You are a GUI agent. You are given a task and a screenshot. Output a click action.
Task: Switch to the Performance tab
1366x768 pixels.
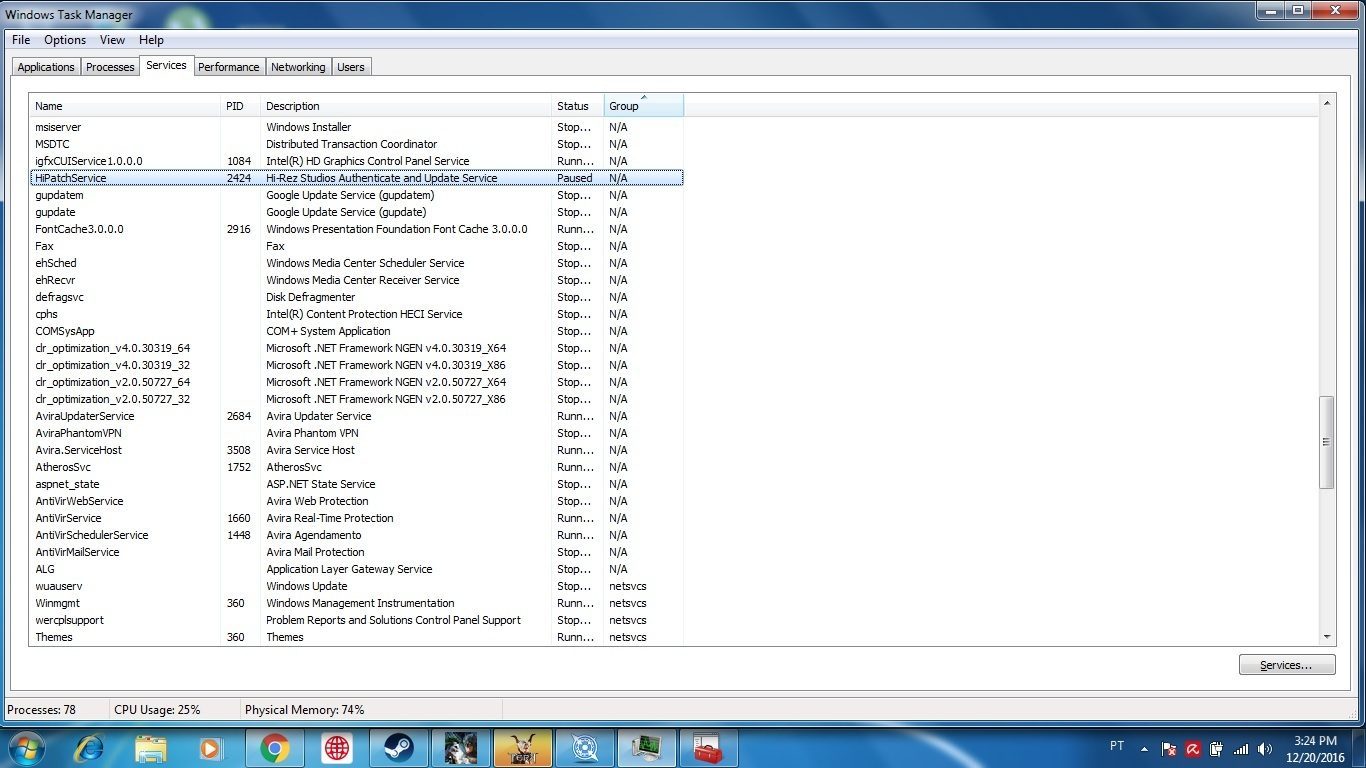click(228, 67)
